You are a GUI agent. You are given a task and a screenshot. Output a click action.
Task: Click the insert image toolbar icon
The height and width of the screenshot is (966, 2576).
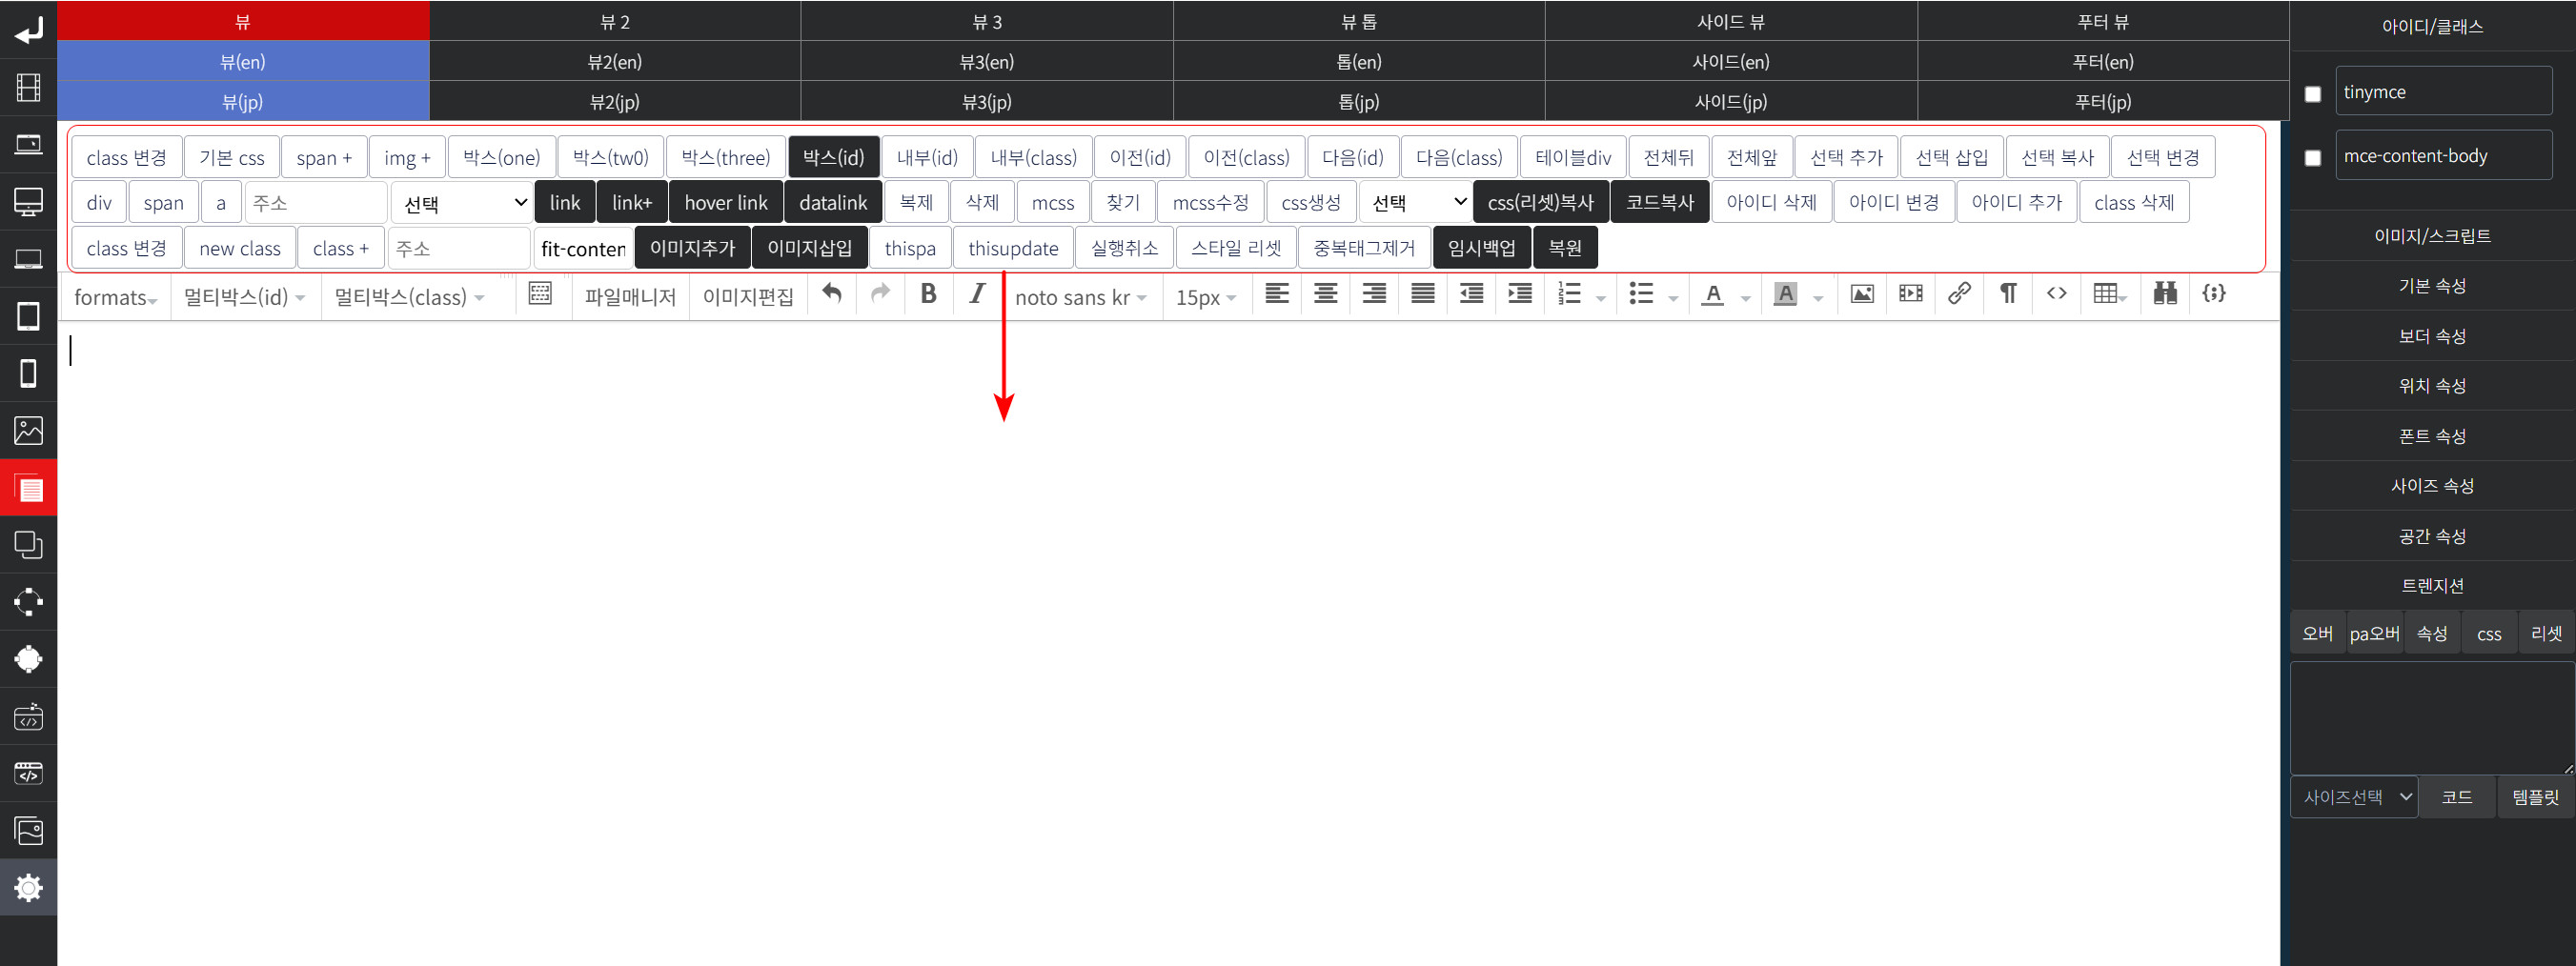coord(1861,294)
